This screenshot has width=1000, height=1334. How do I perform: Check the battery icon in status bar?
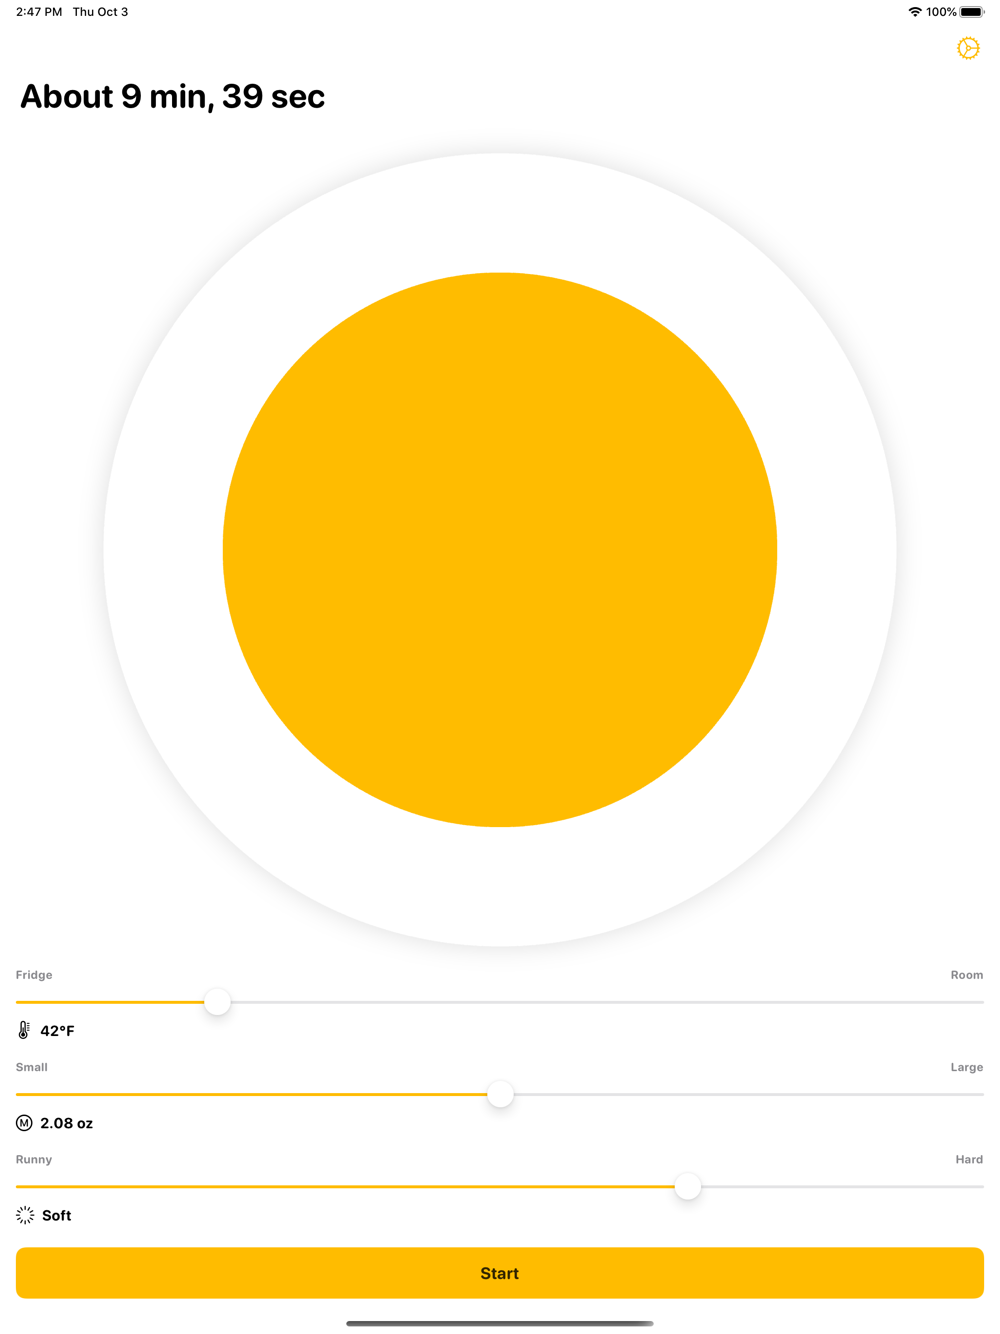[972, 12]
